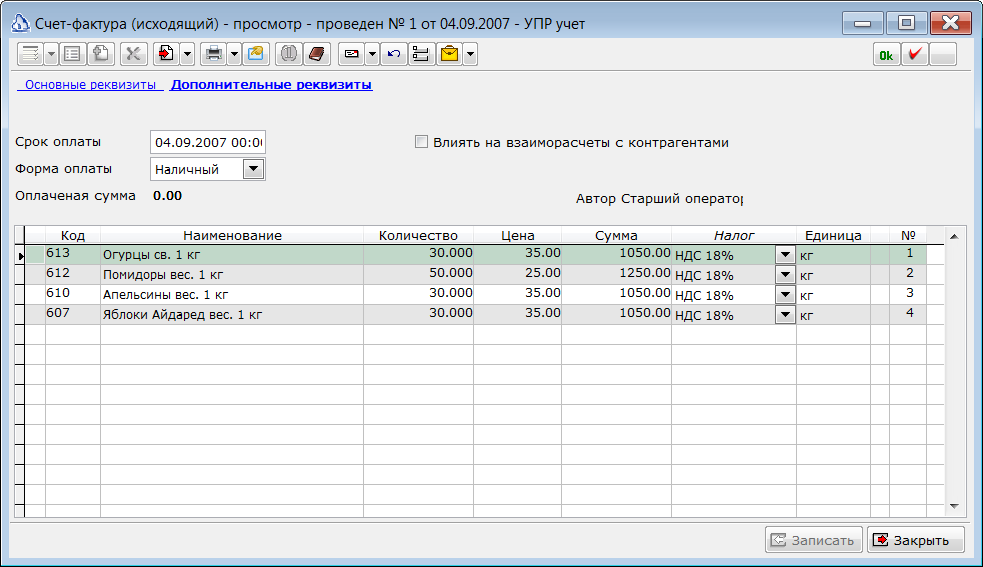Expand the dropdown beside the yellow briefcase
This screenshot has width=983, height=567.
click(x=470, y=54)
